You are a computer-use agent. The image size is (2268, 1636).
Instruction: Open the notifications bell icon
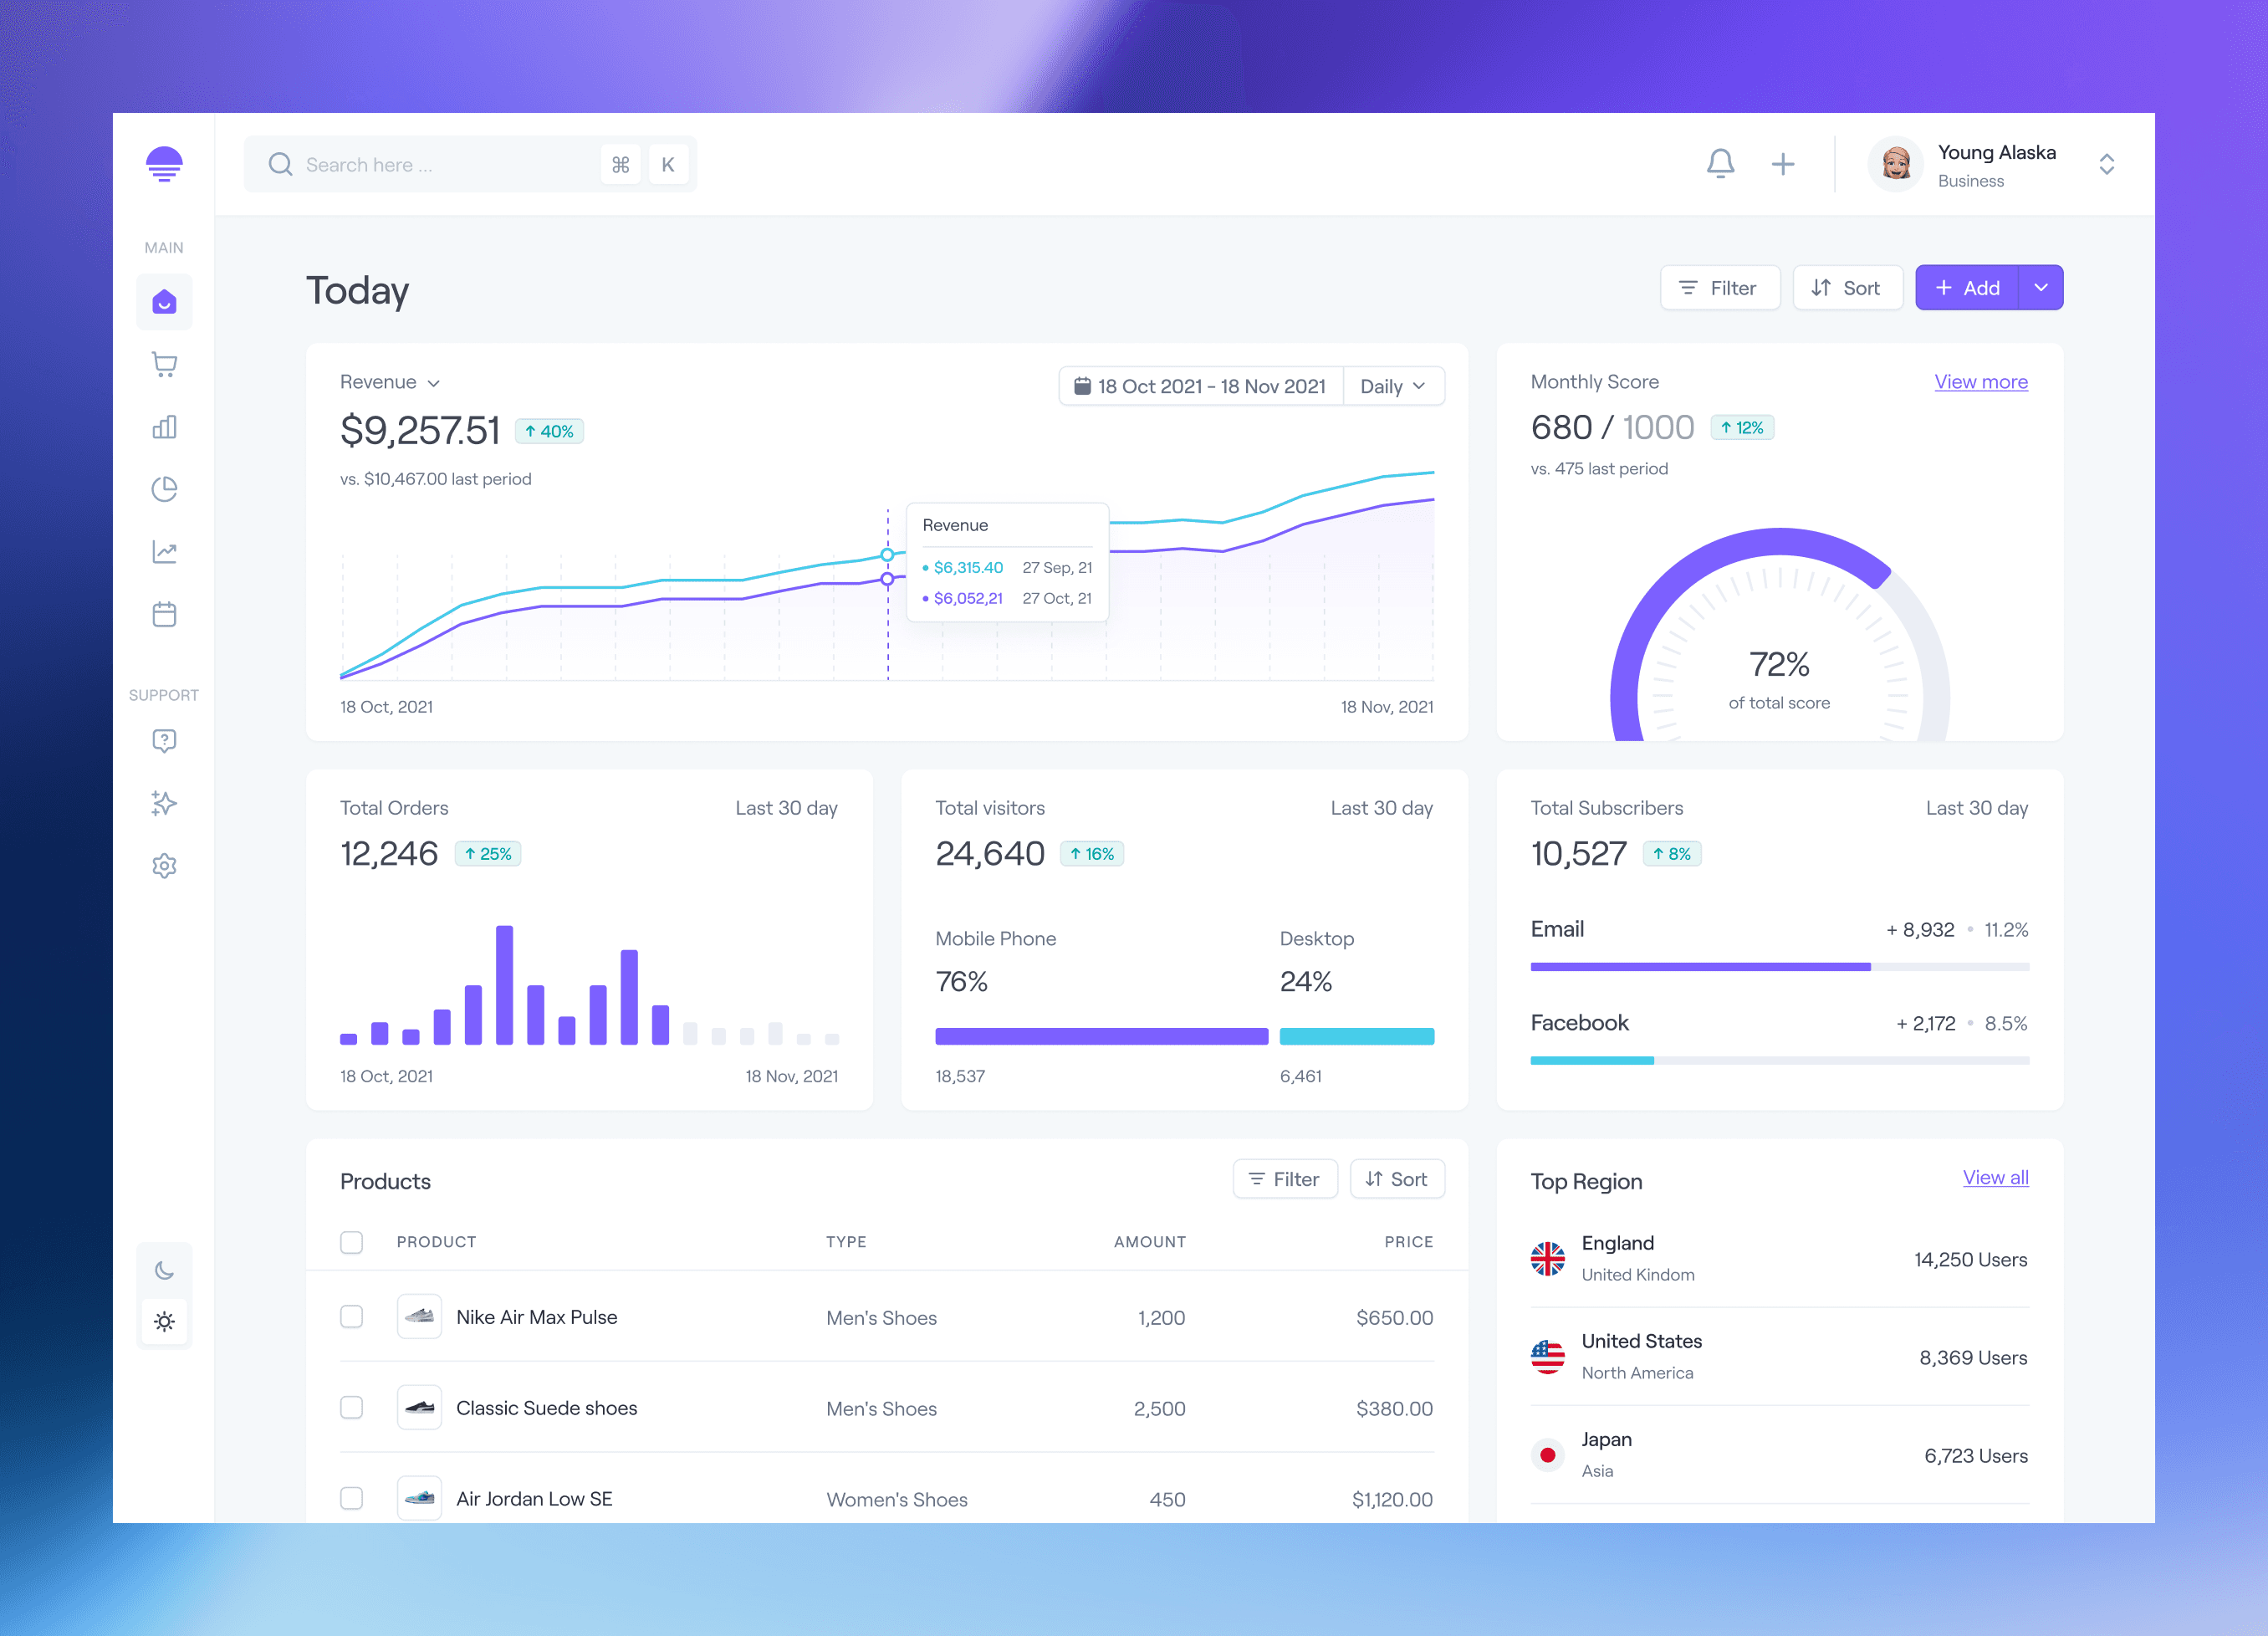point(1720,164)
